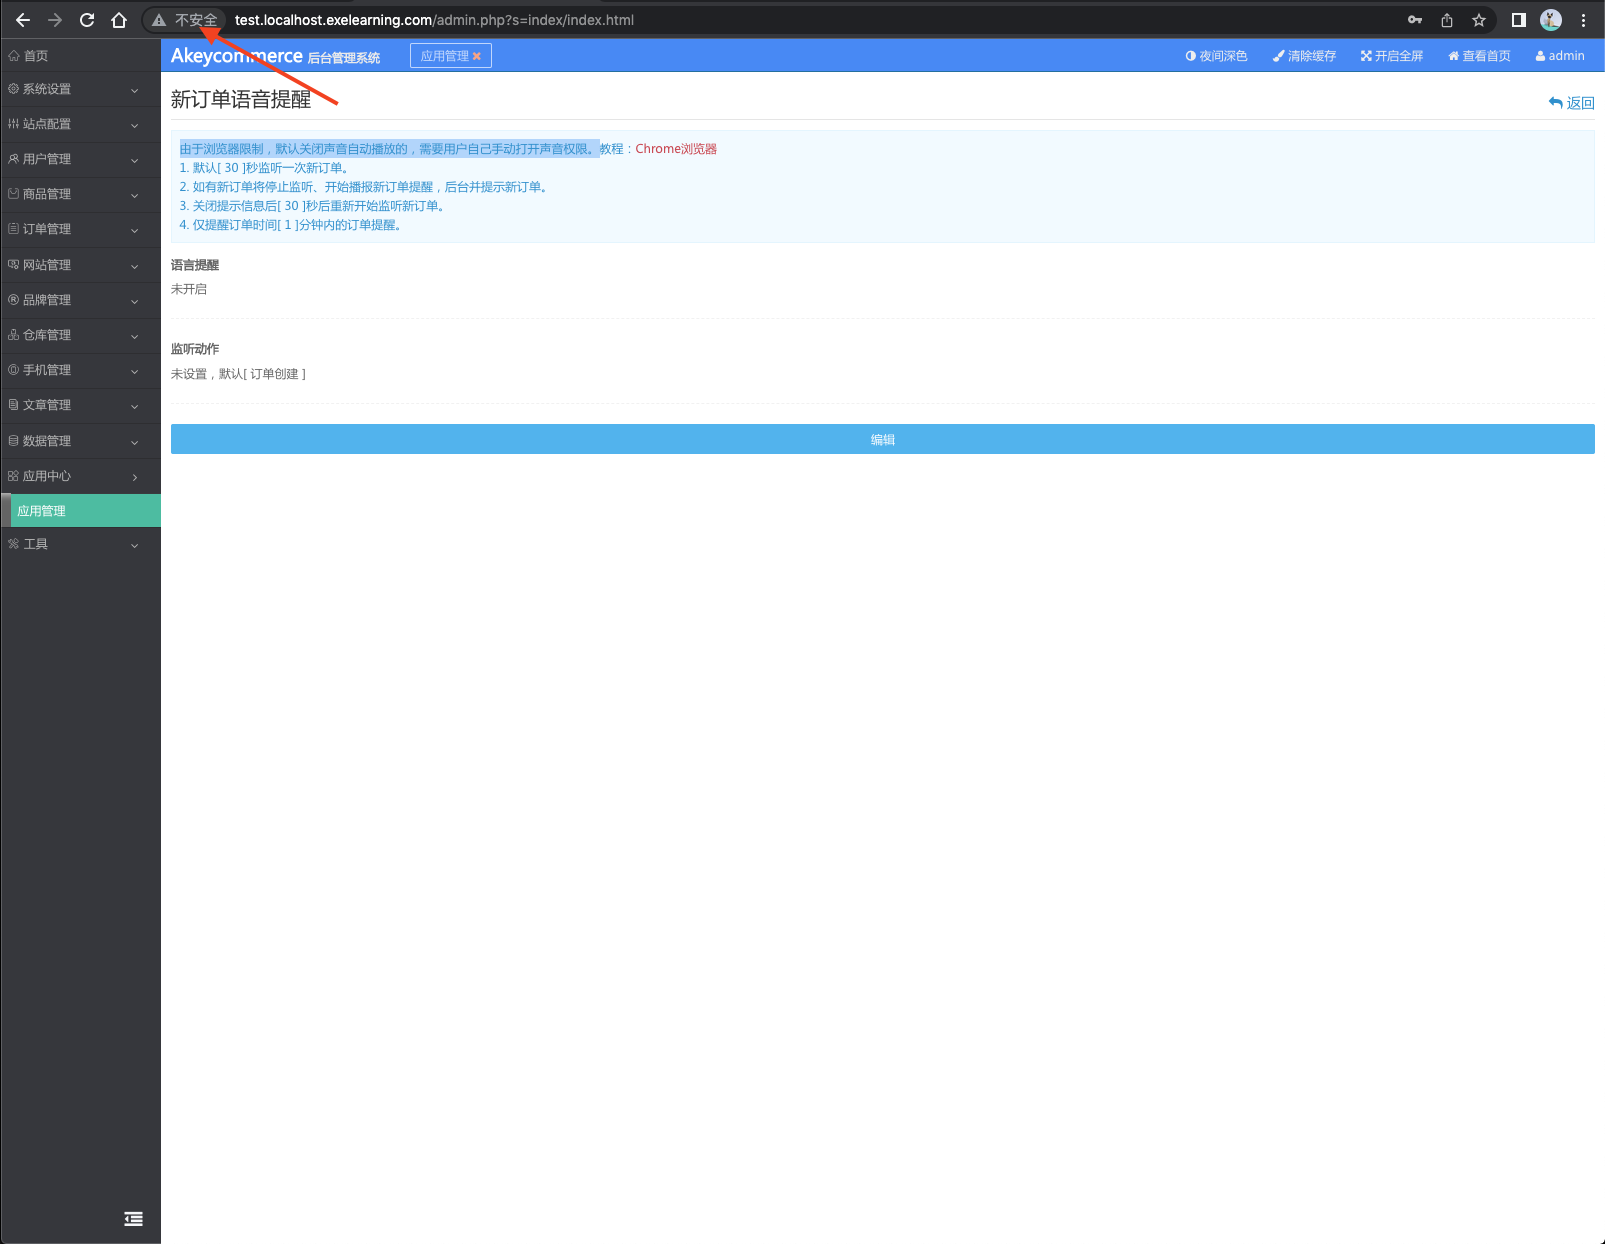The height and width of the screenshot is (1244, 1605).
Task: Open Chrome three-dot menu
Action: coord(1583,20)
